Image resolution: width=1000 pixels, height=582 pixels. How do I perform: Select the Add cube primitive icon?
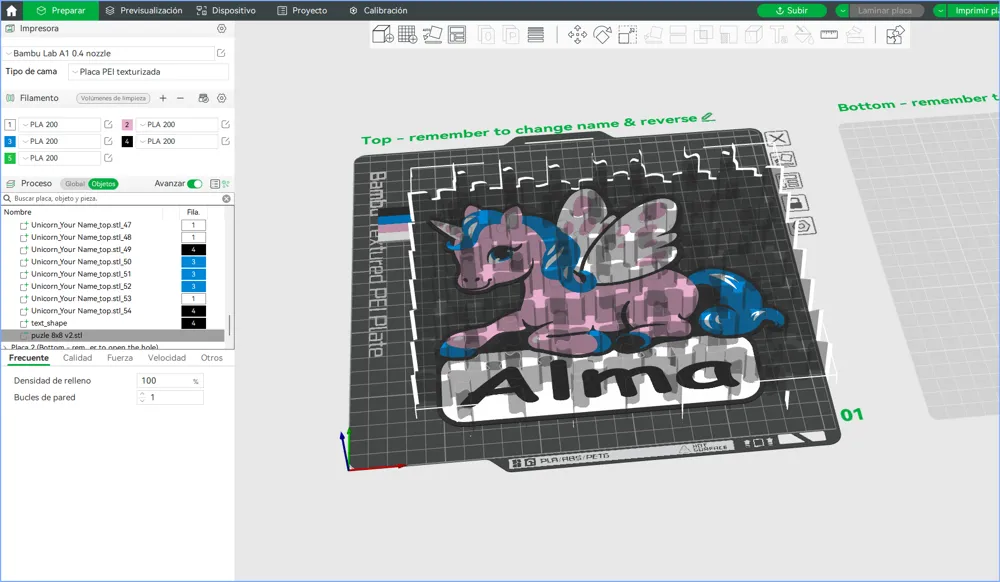(x=382, y=34)
